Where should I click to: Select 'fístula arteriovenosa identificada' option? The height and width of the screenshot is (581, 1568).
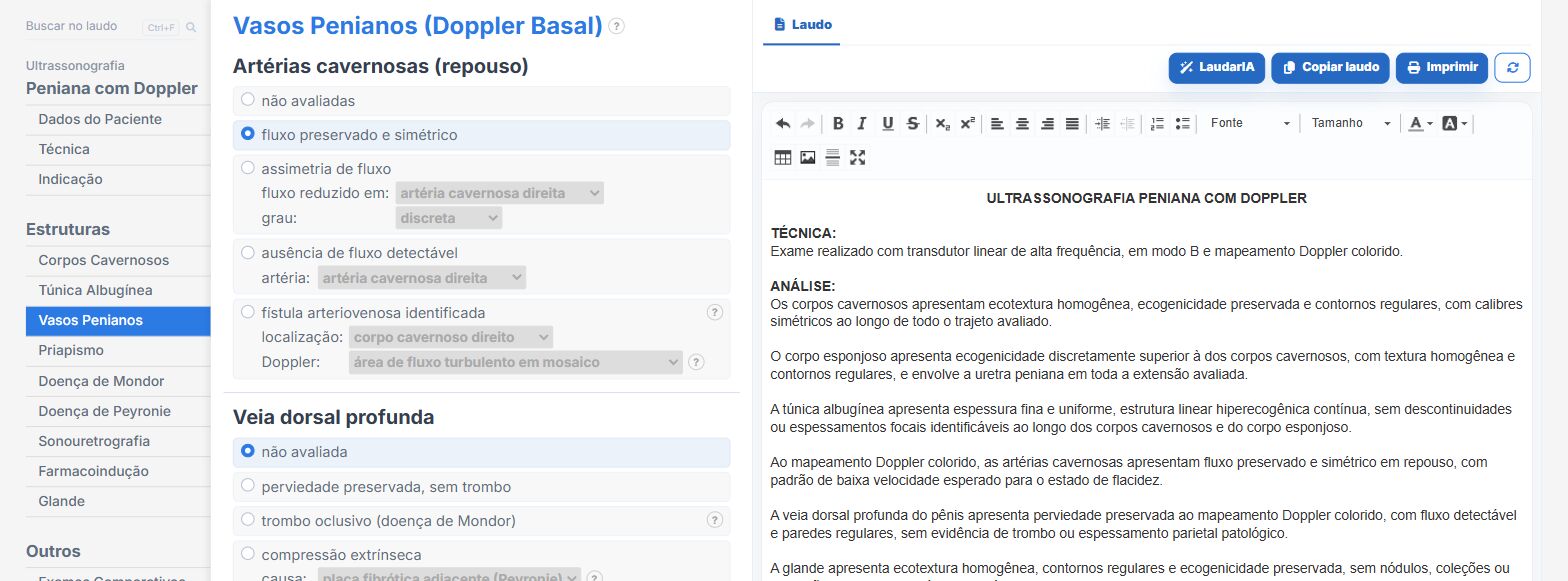pos(248,313)
